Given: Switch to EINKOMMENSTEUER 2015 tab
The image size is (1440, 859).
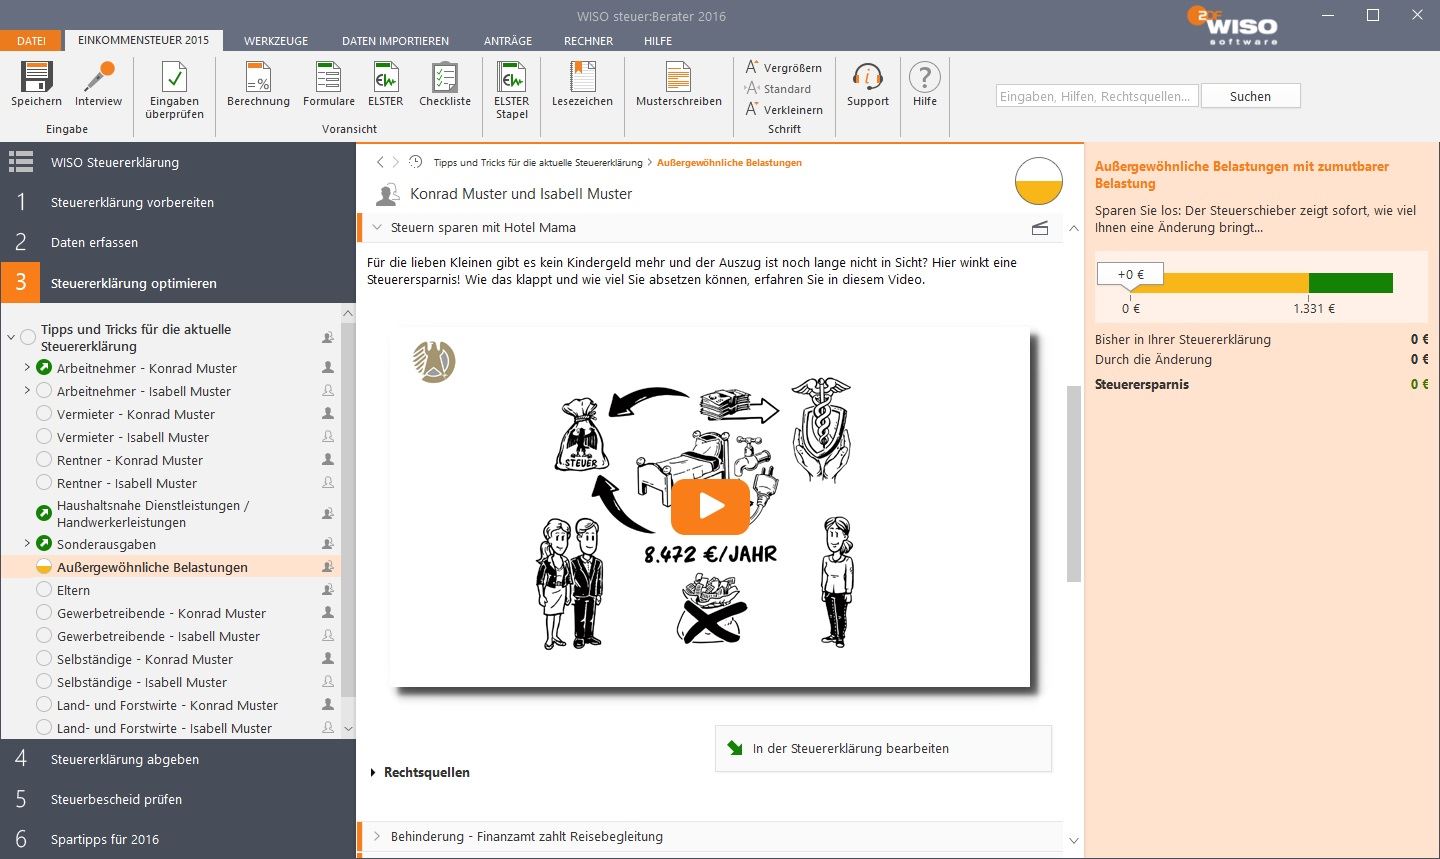Looking at the screenshot, I should click(143, 40).
